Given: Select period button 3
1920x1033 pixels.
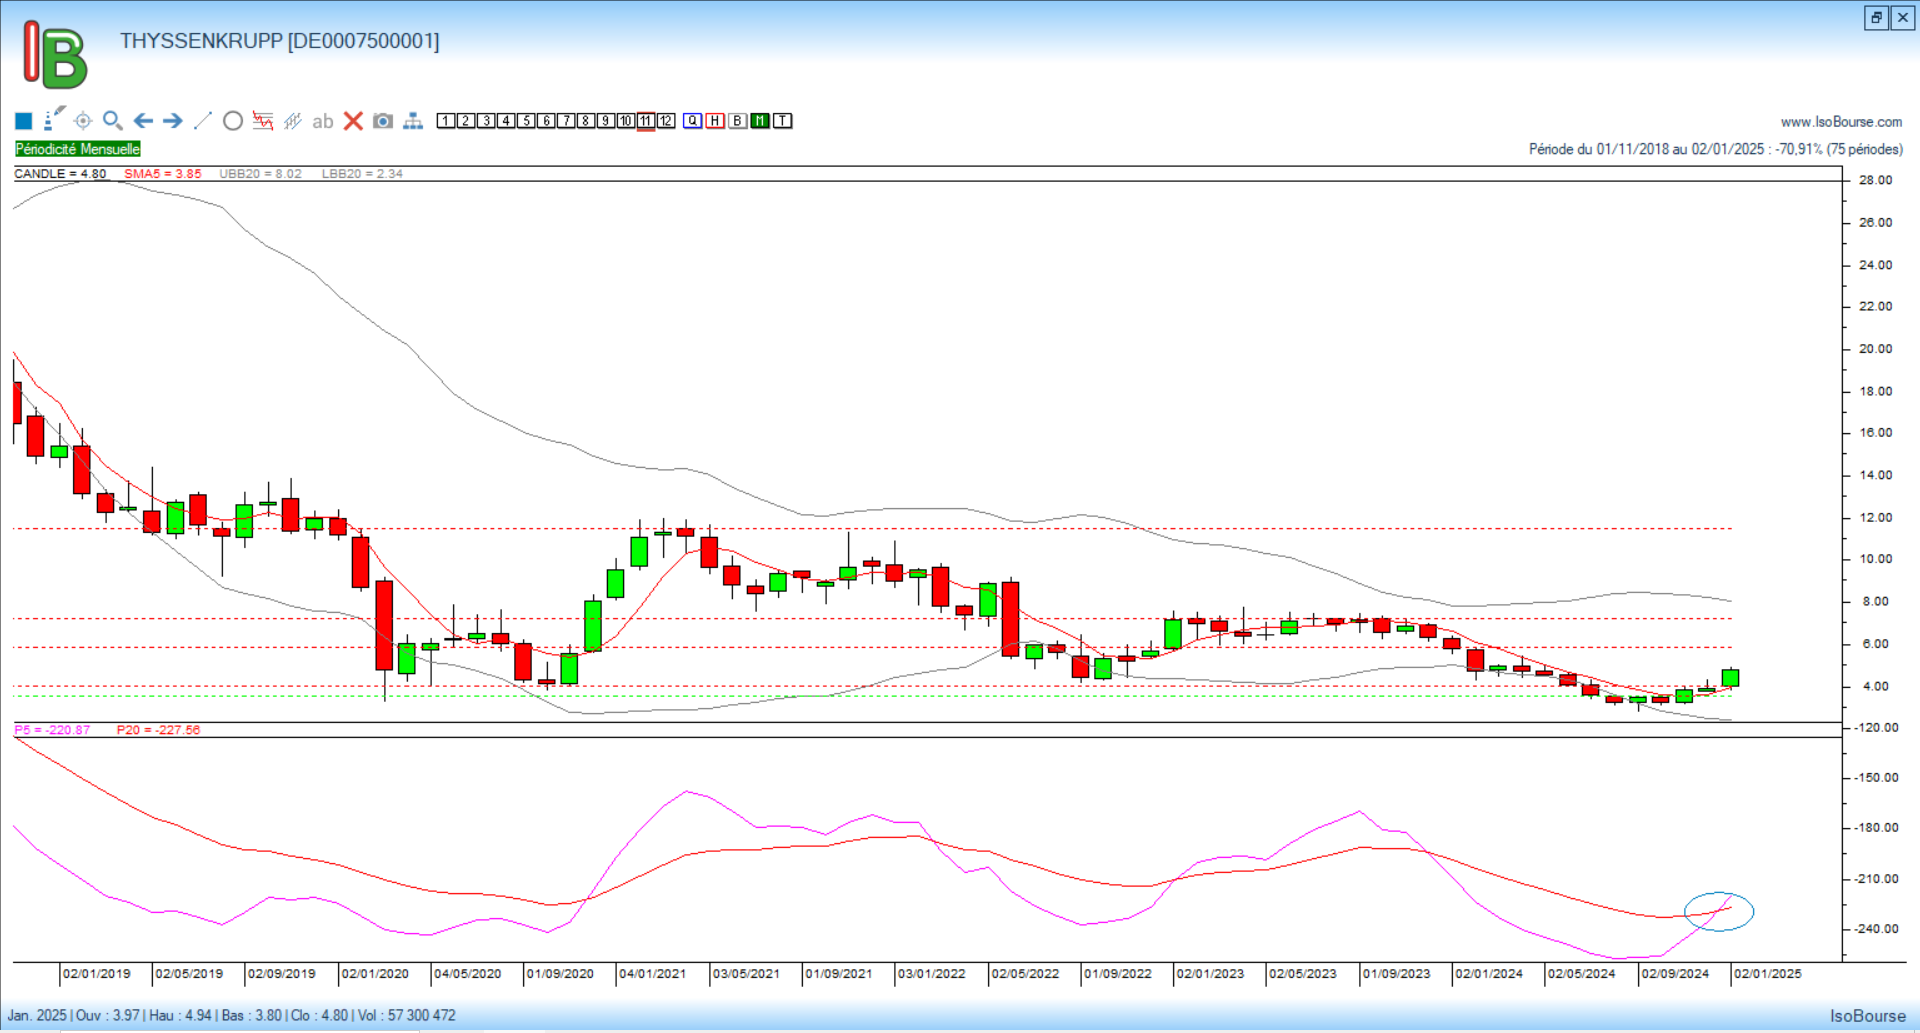Looking at the screenshot, I should pyautogui.click(x=486, y=121).
